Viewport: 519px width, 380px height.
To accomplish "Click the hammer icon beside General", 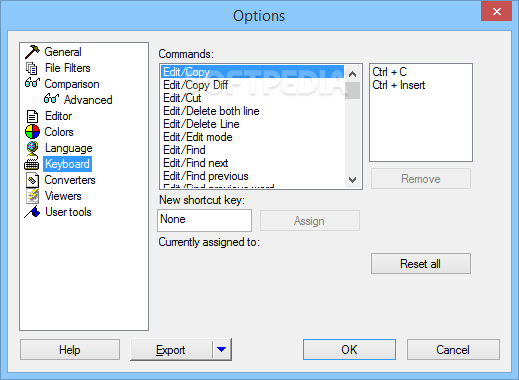I will coord(32,52).
